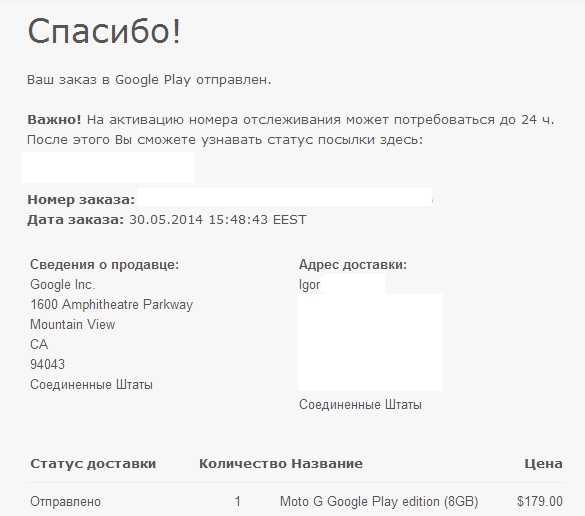
Task: Click the 'Дата заказа:' label
Action: (x=75, y=219)
